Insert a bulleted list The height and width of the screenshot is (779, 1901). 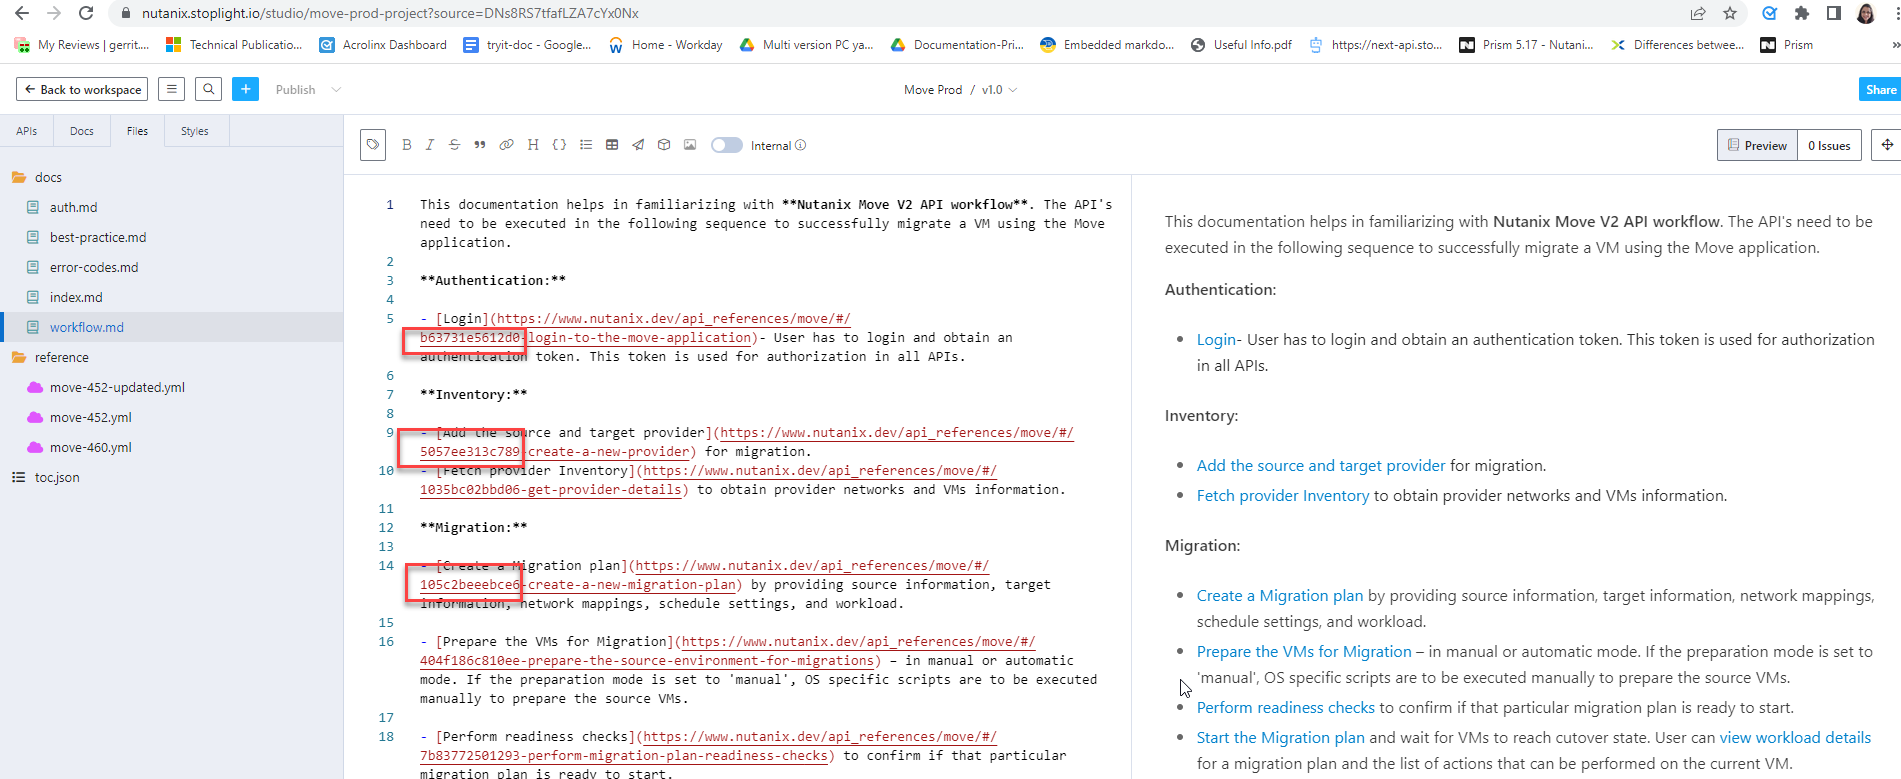click(x=586, y=145)
